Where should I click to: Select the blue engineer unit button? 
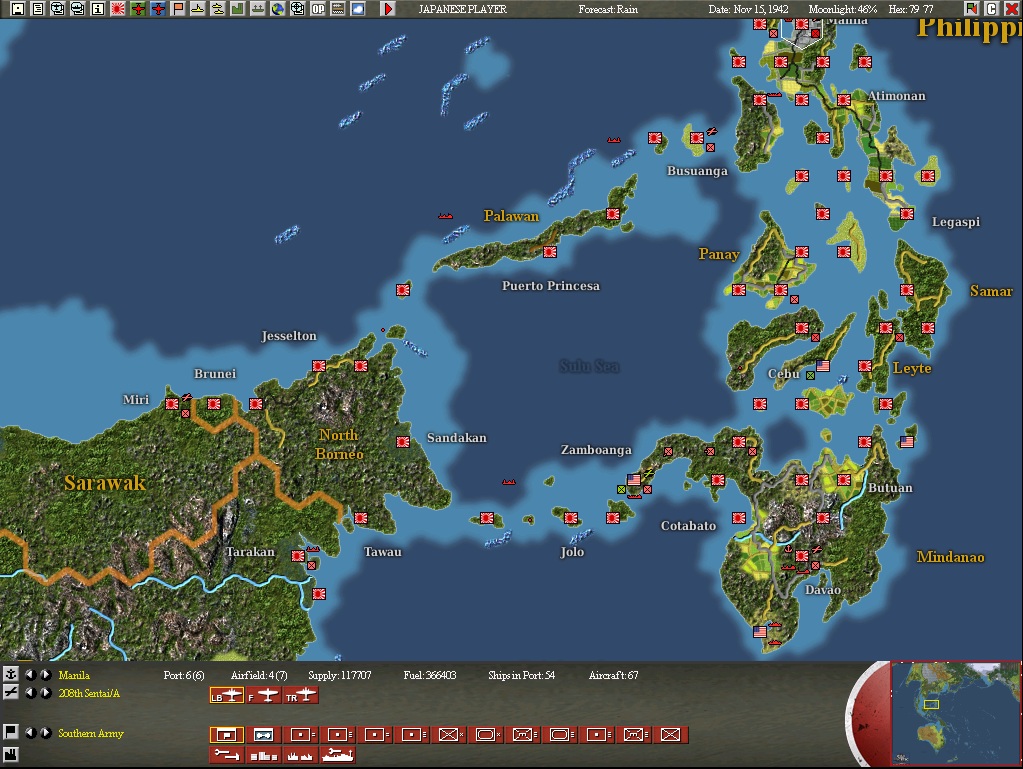(264, 735)
